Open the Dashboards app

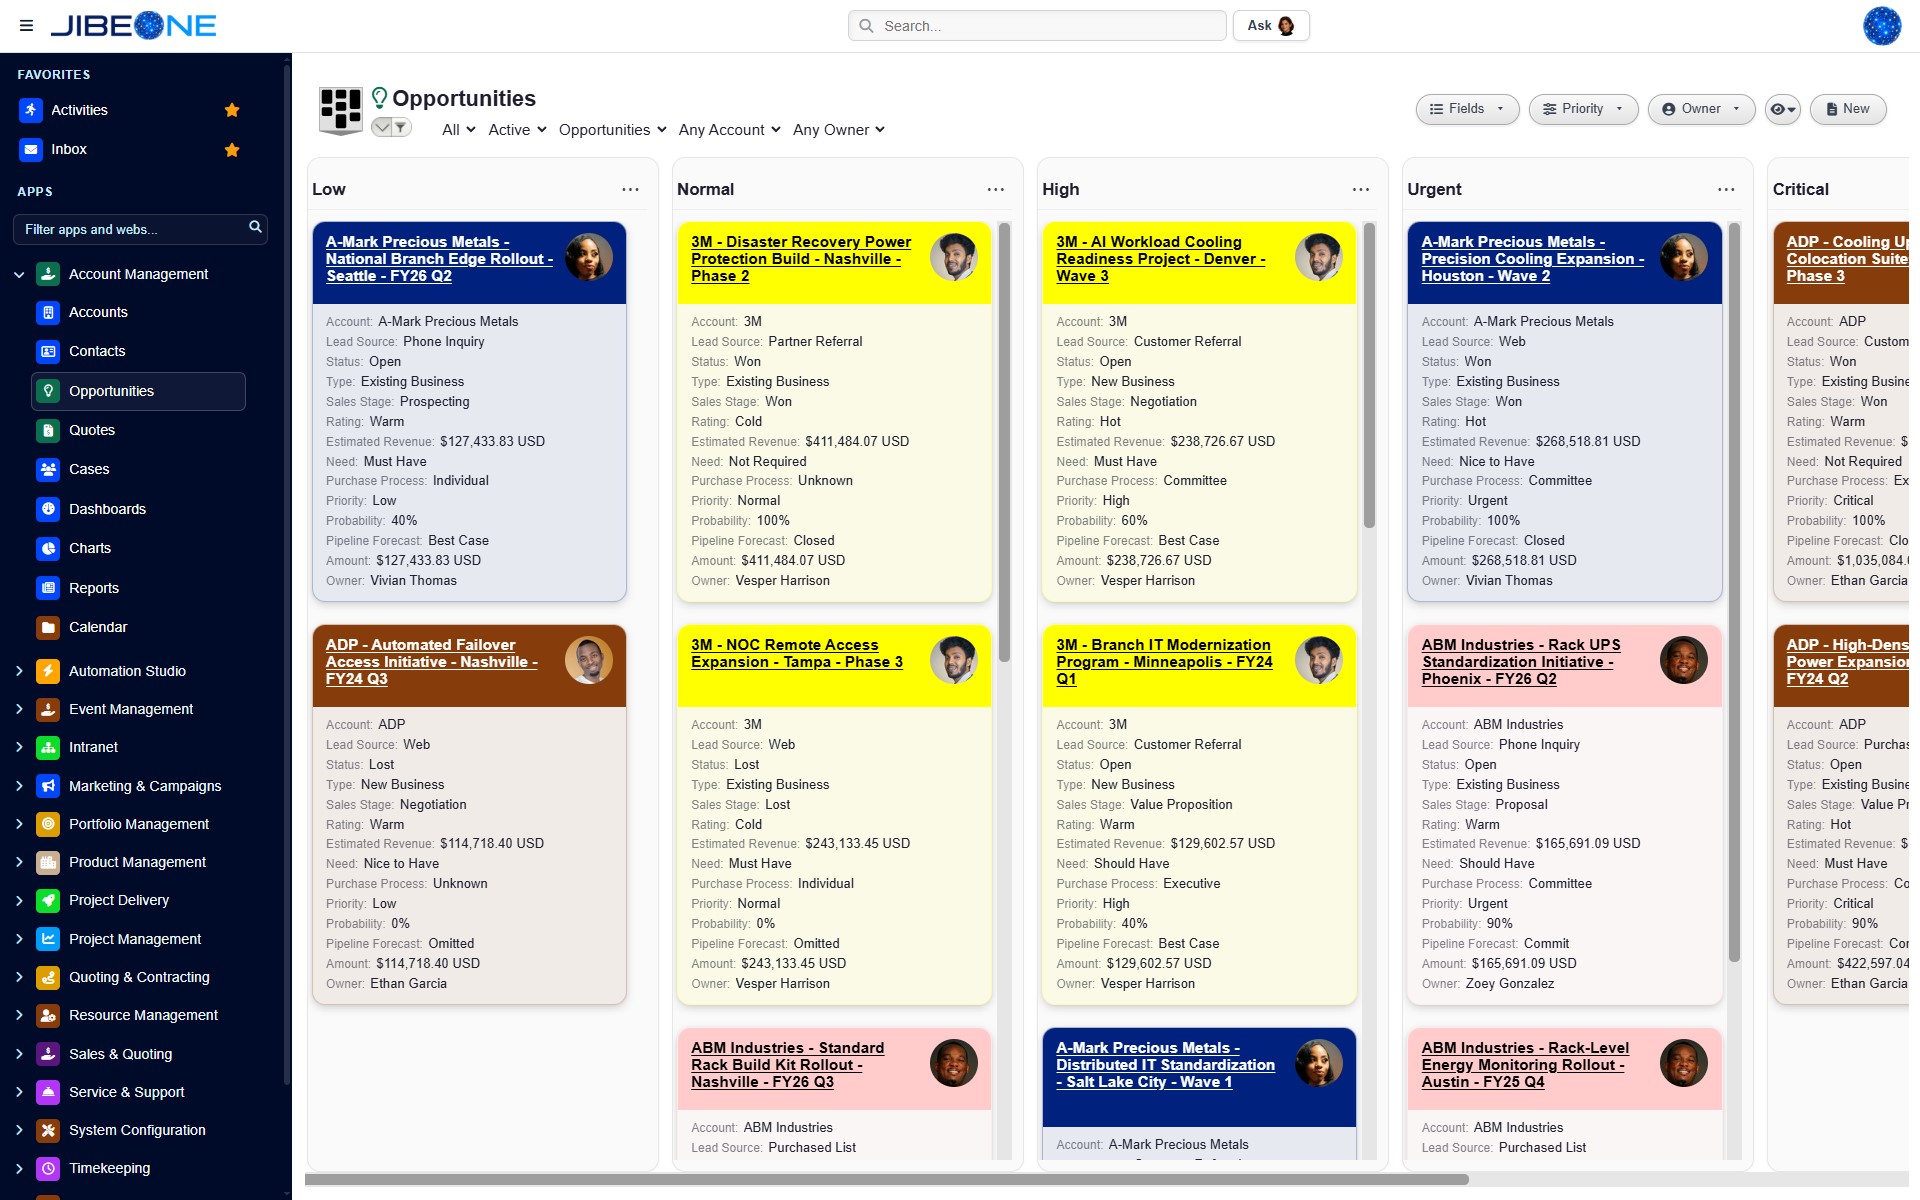(x=107, y=509)
